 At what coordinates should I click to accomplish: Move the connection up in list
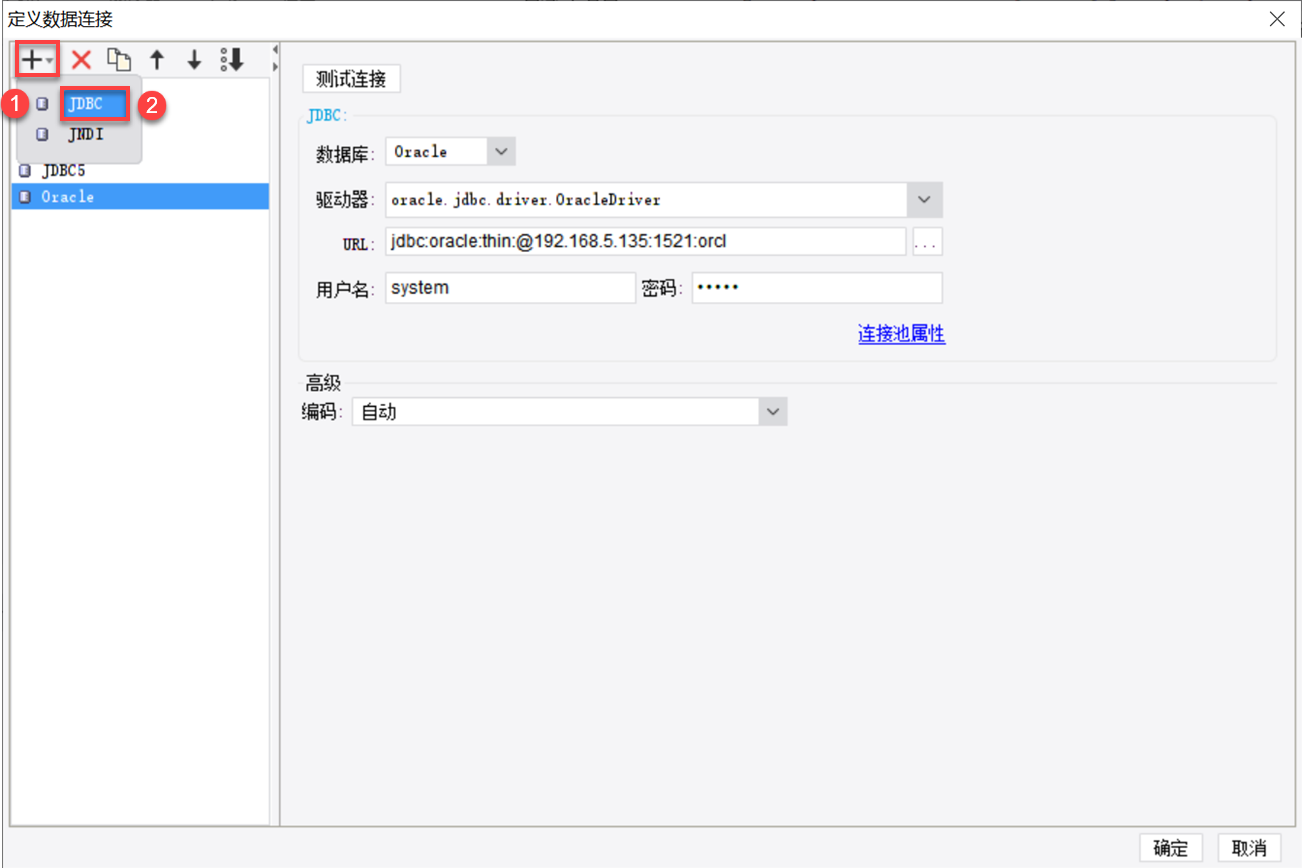coord(157,60)
